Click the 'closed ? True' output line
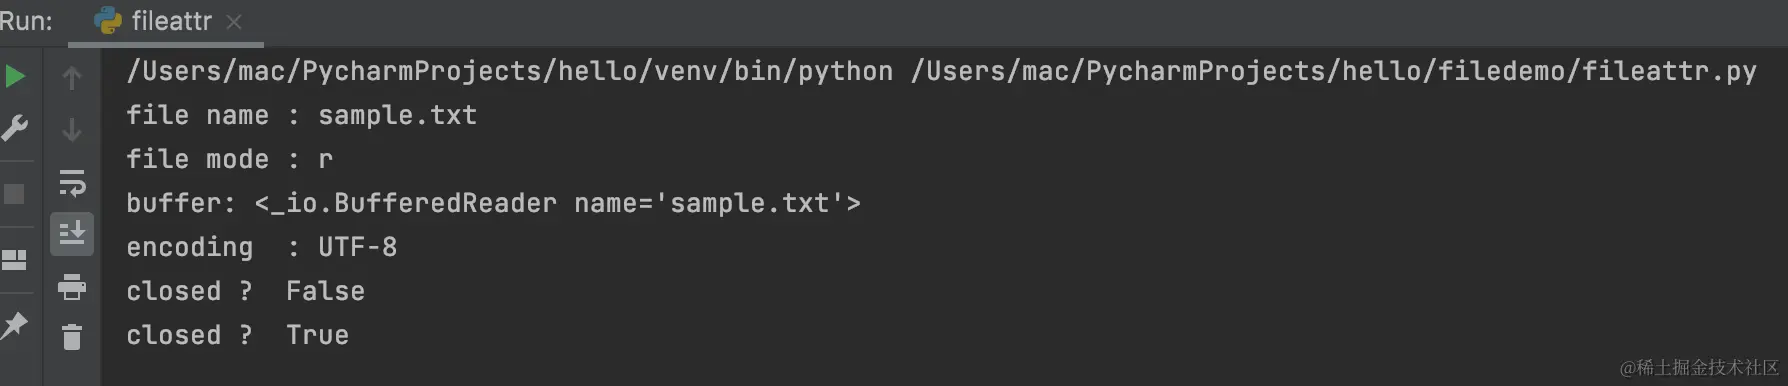 (237, 335)
